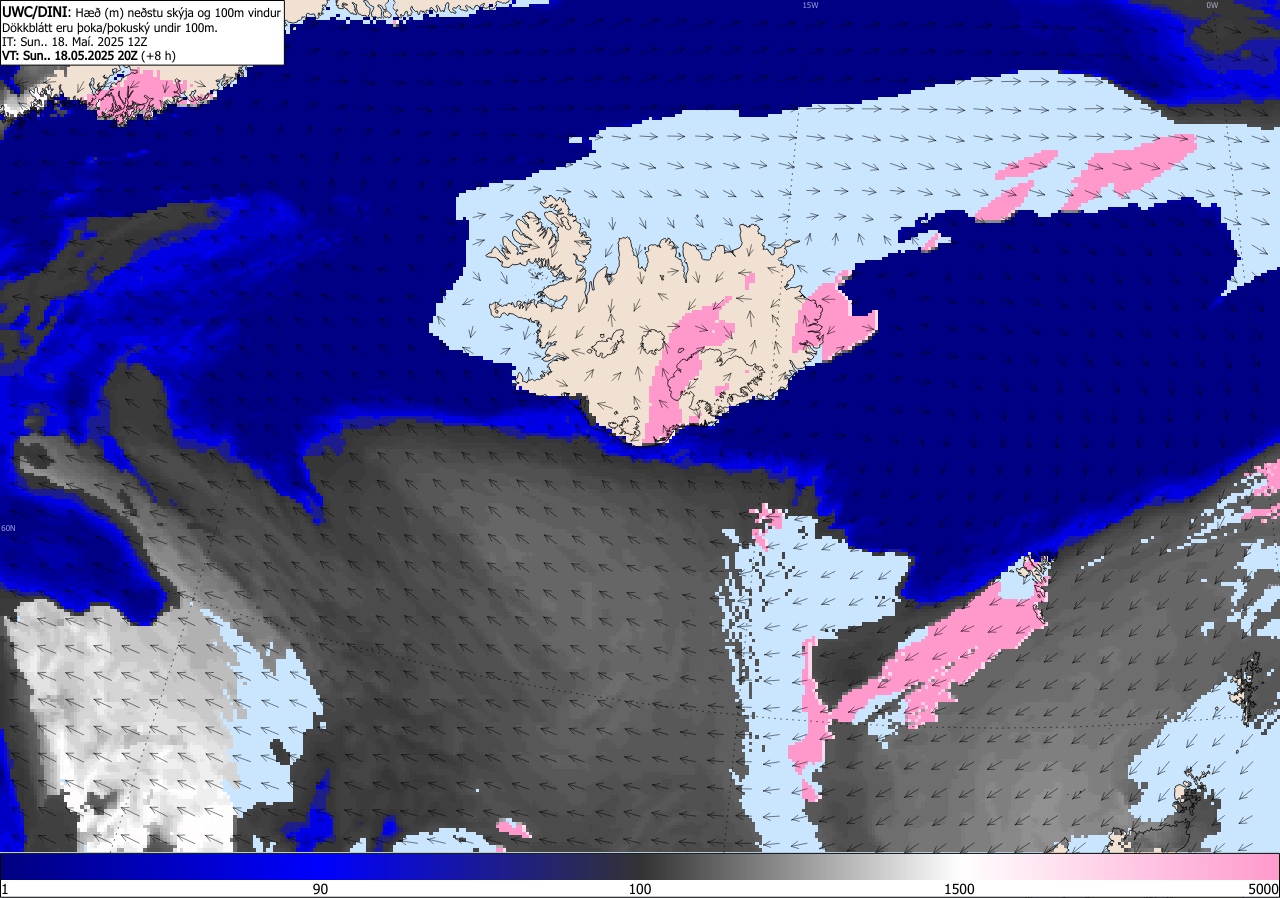Click the '60N' latitude label
The width and height of the screenshot is (1280, 898).
pyautogui.click(x=8, y=528)
